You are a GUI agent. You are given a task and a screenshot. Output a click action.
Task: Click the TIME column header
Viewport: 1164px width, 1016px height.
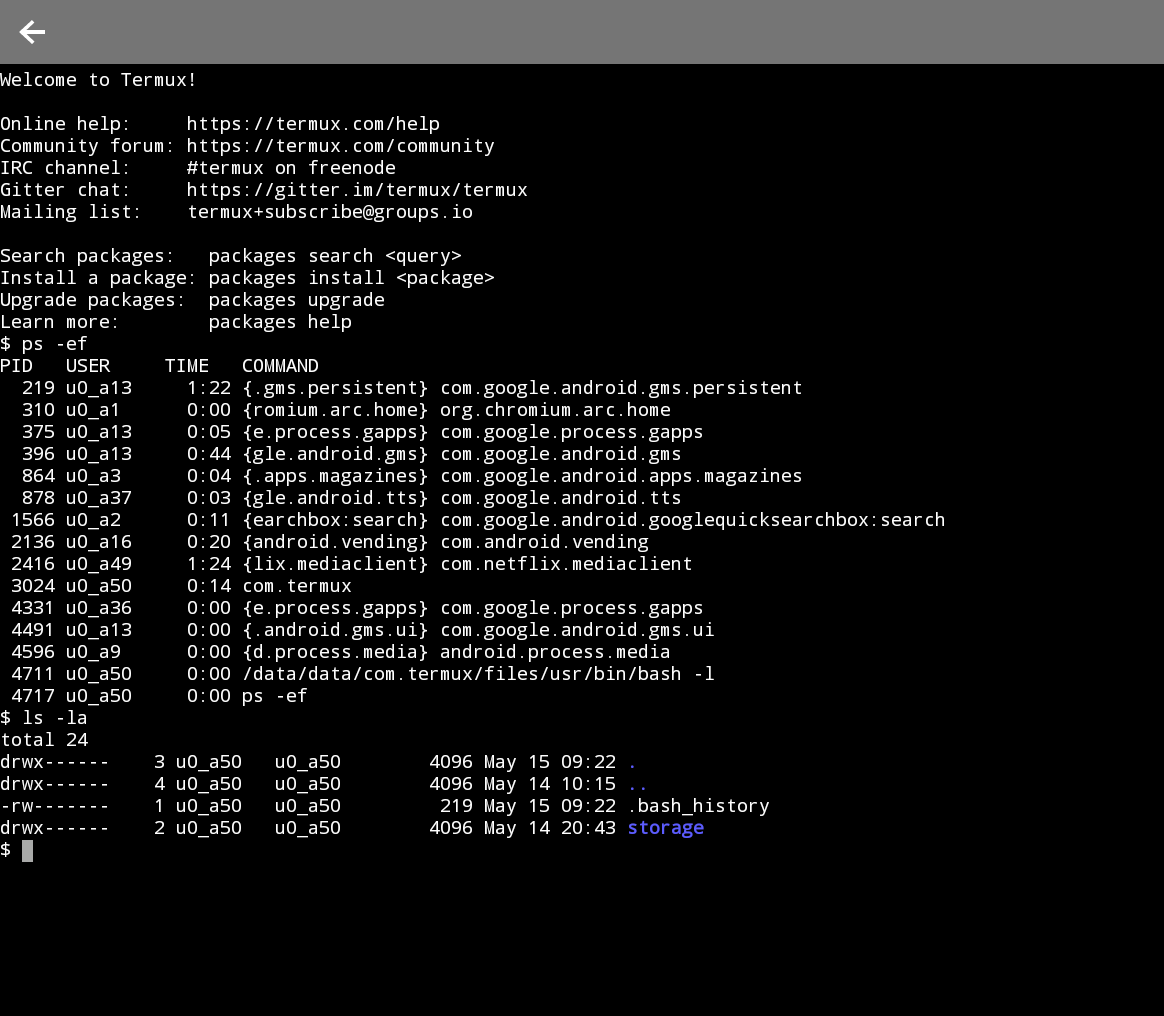pos(186,366)
